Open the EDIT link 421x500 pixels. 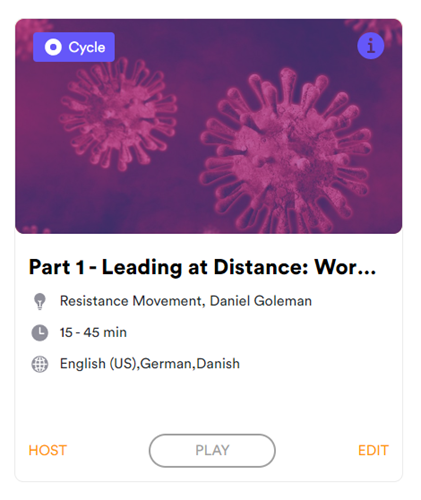tap(373, 450)
